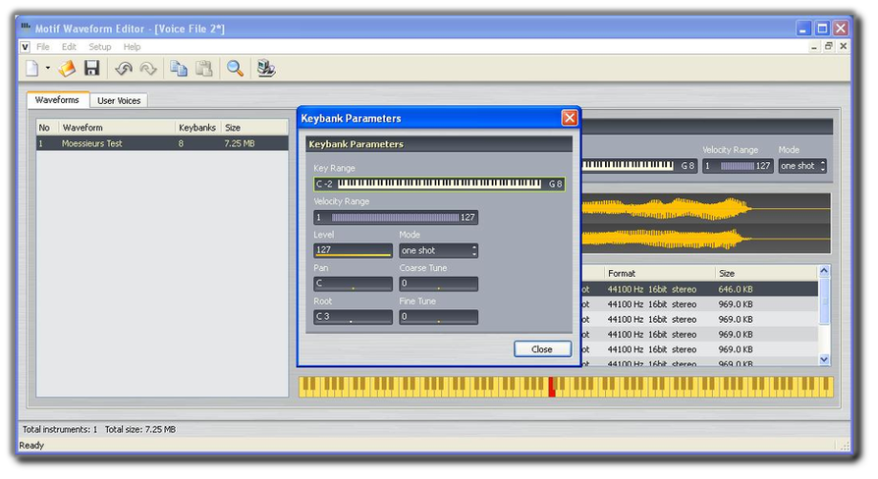The width and height of the screenshot is (878, 479).
Task: Click the red highlighted key on yellow keyboard
Action: [552, 387]
